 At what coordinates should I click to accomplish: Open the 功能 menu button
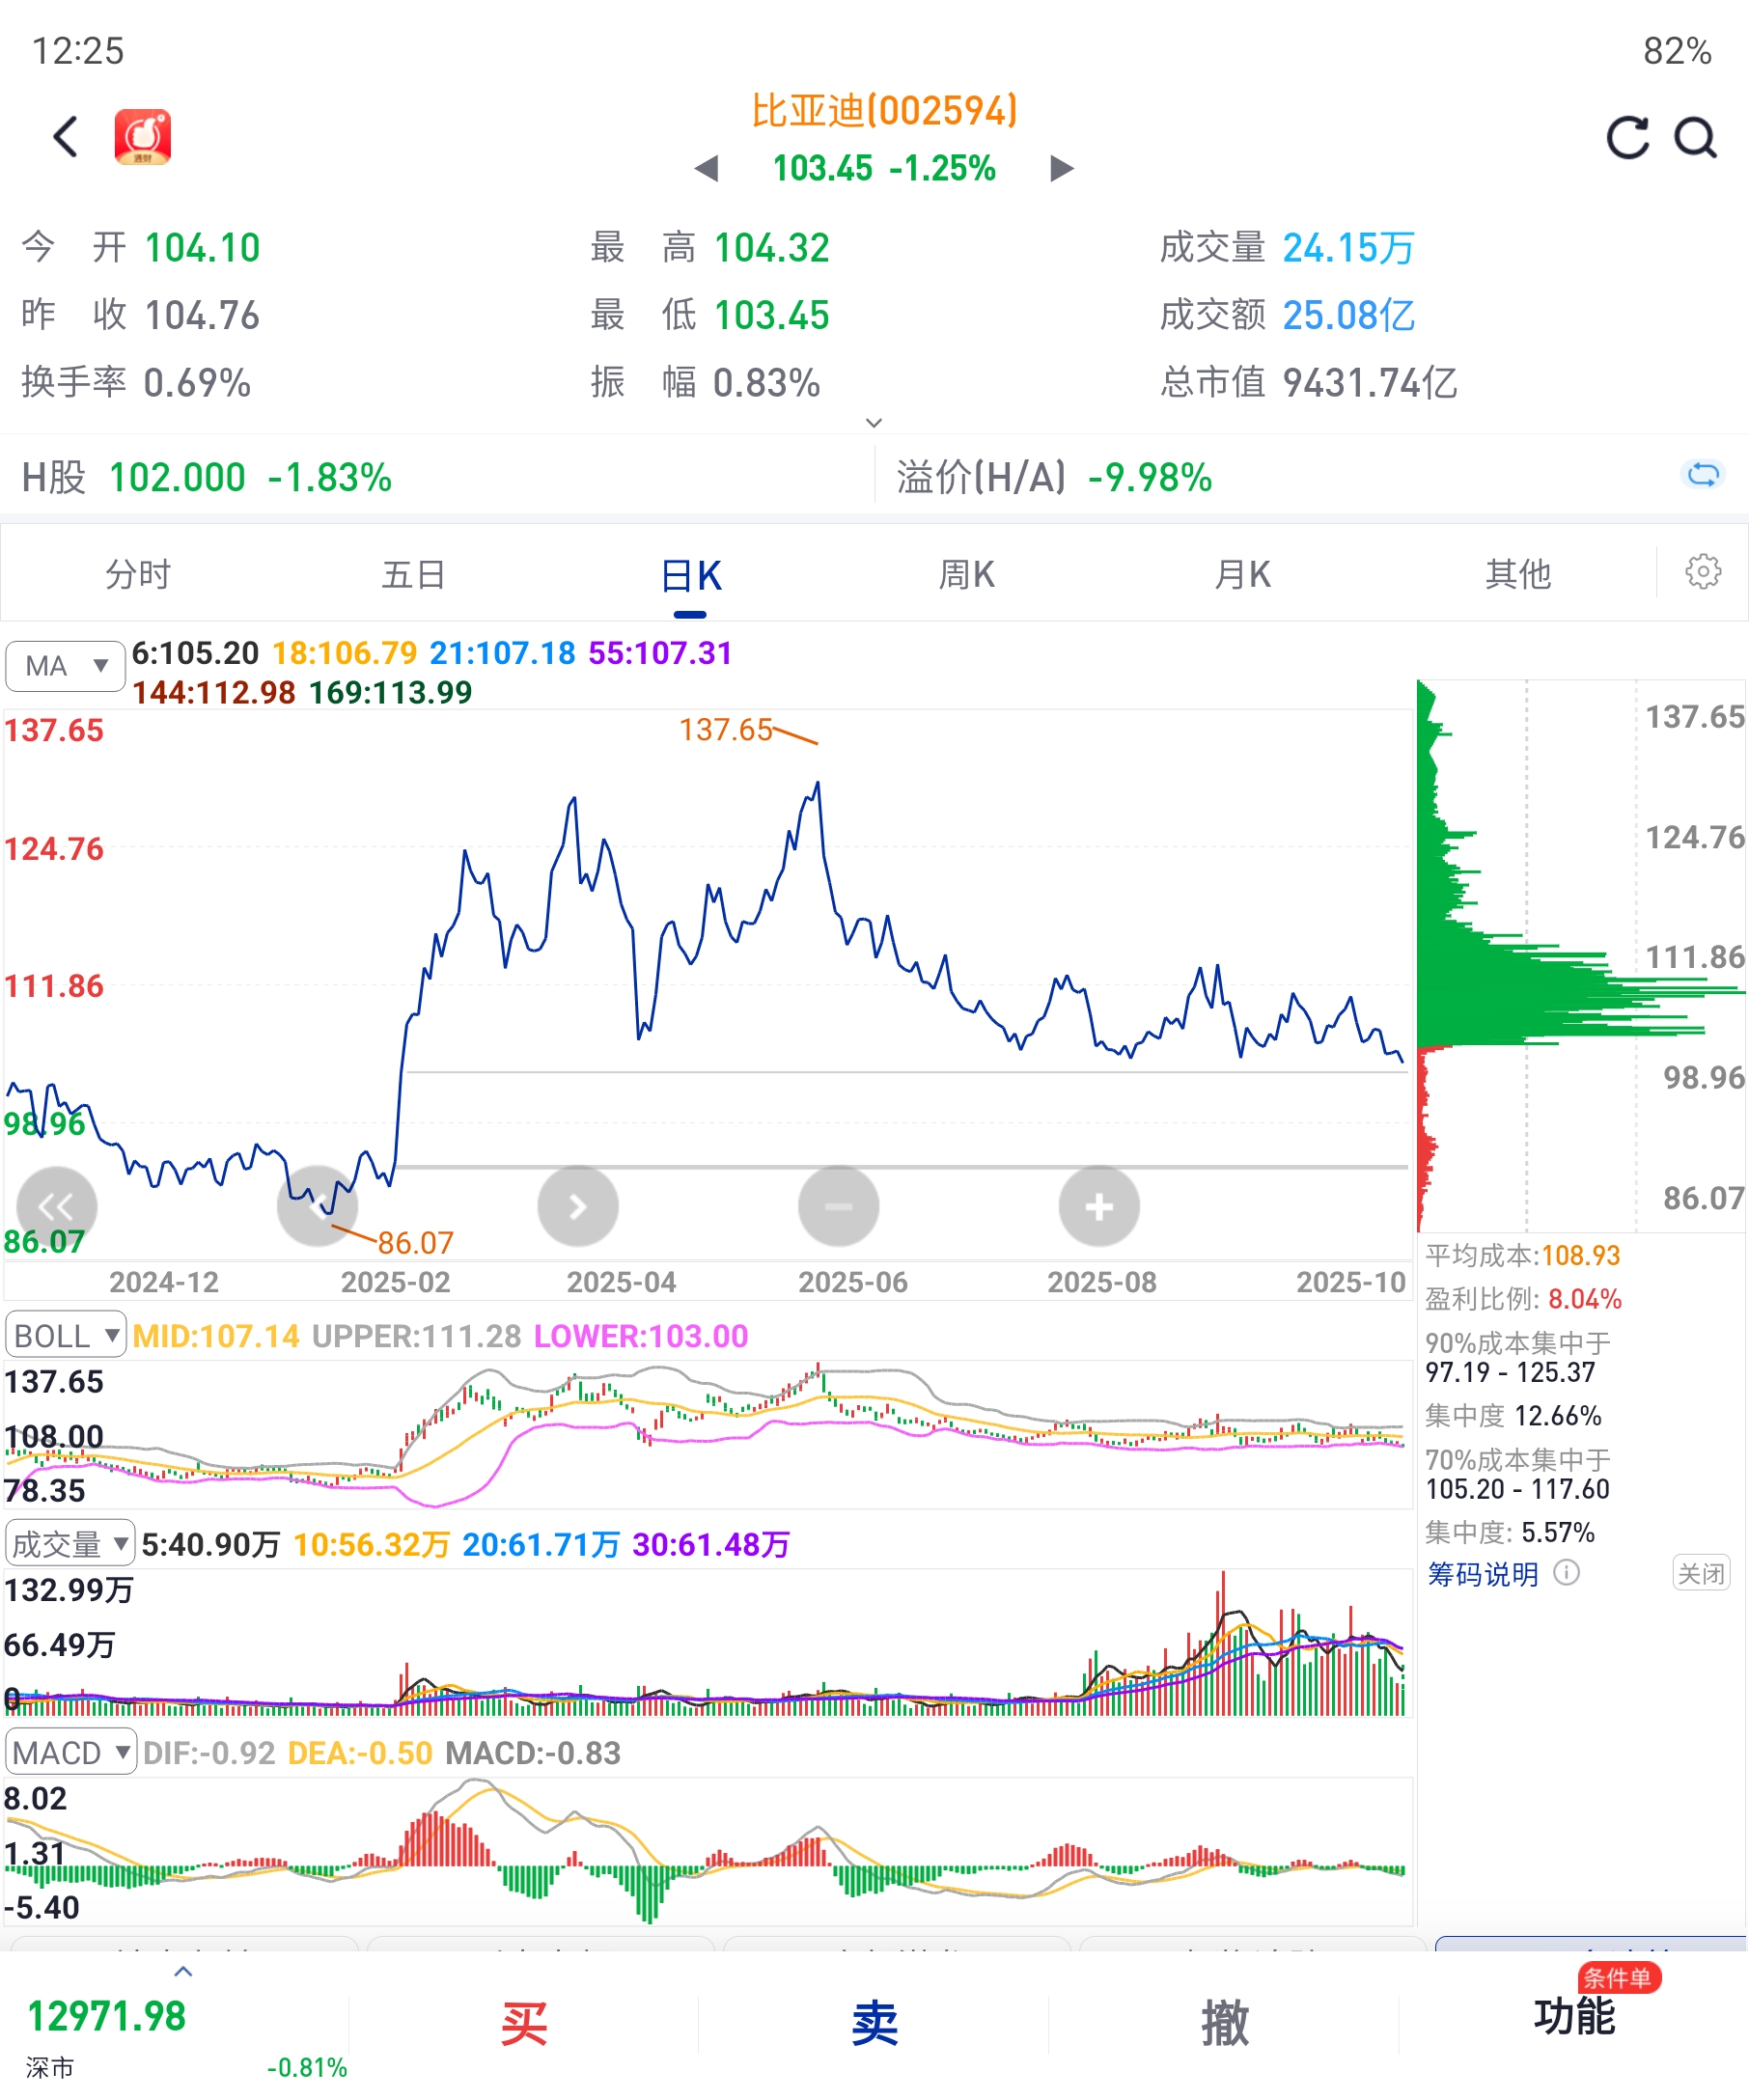1574,2016
